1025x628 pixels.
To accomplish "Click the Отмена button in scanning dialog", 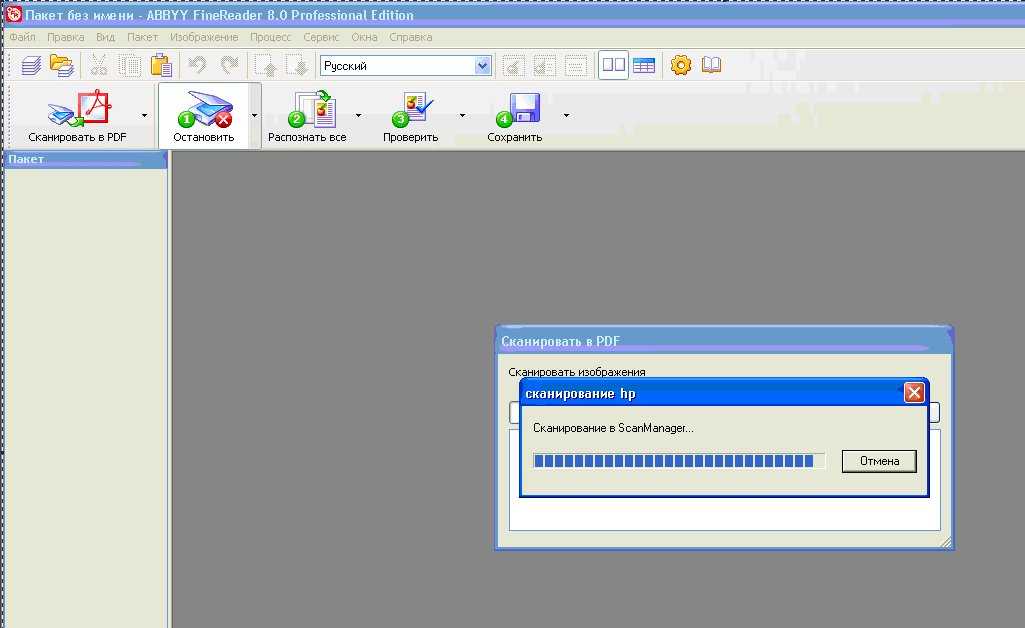I will pyautogui.click(x=878, y=461).
